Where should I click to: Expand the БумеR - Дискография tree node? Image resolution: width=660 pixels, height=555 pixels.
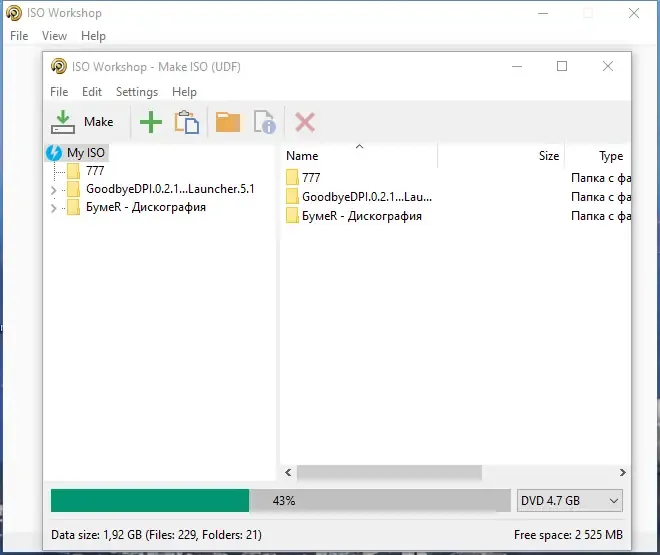coord(53,208)
